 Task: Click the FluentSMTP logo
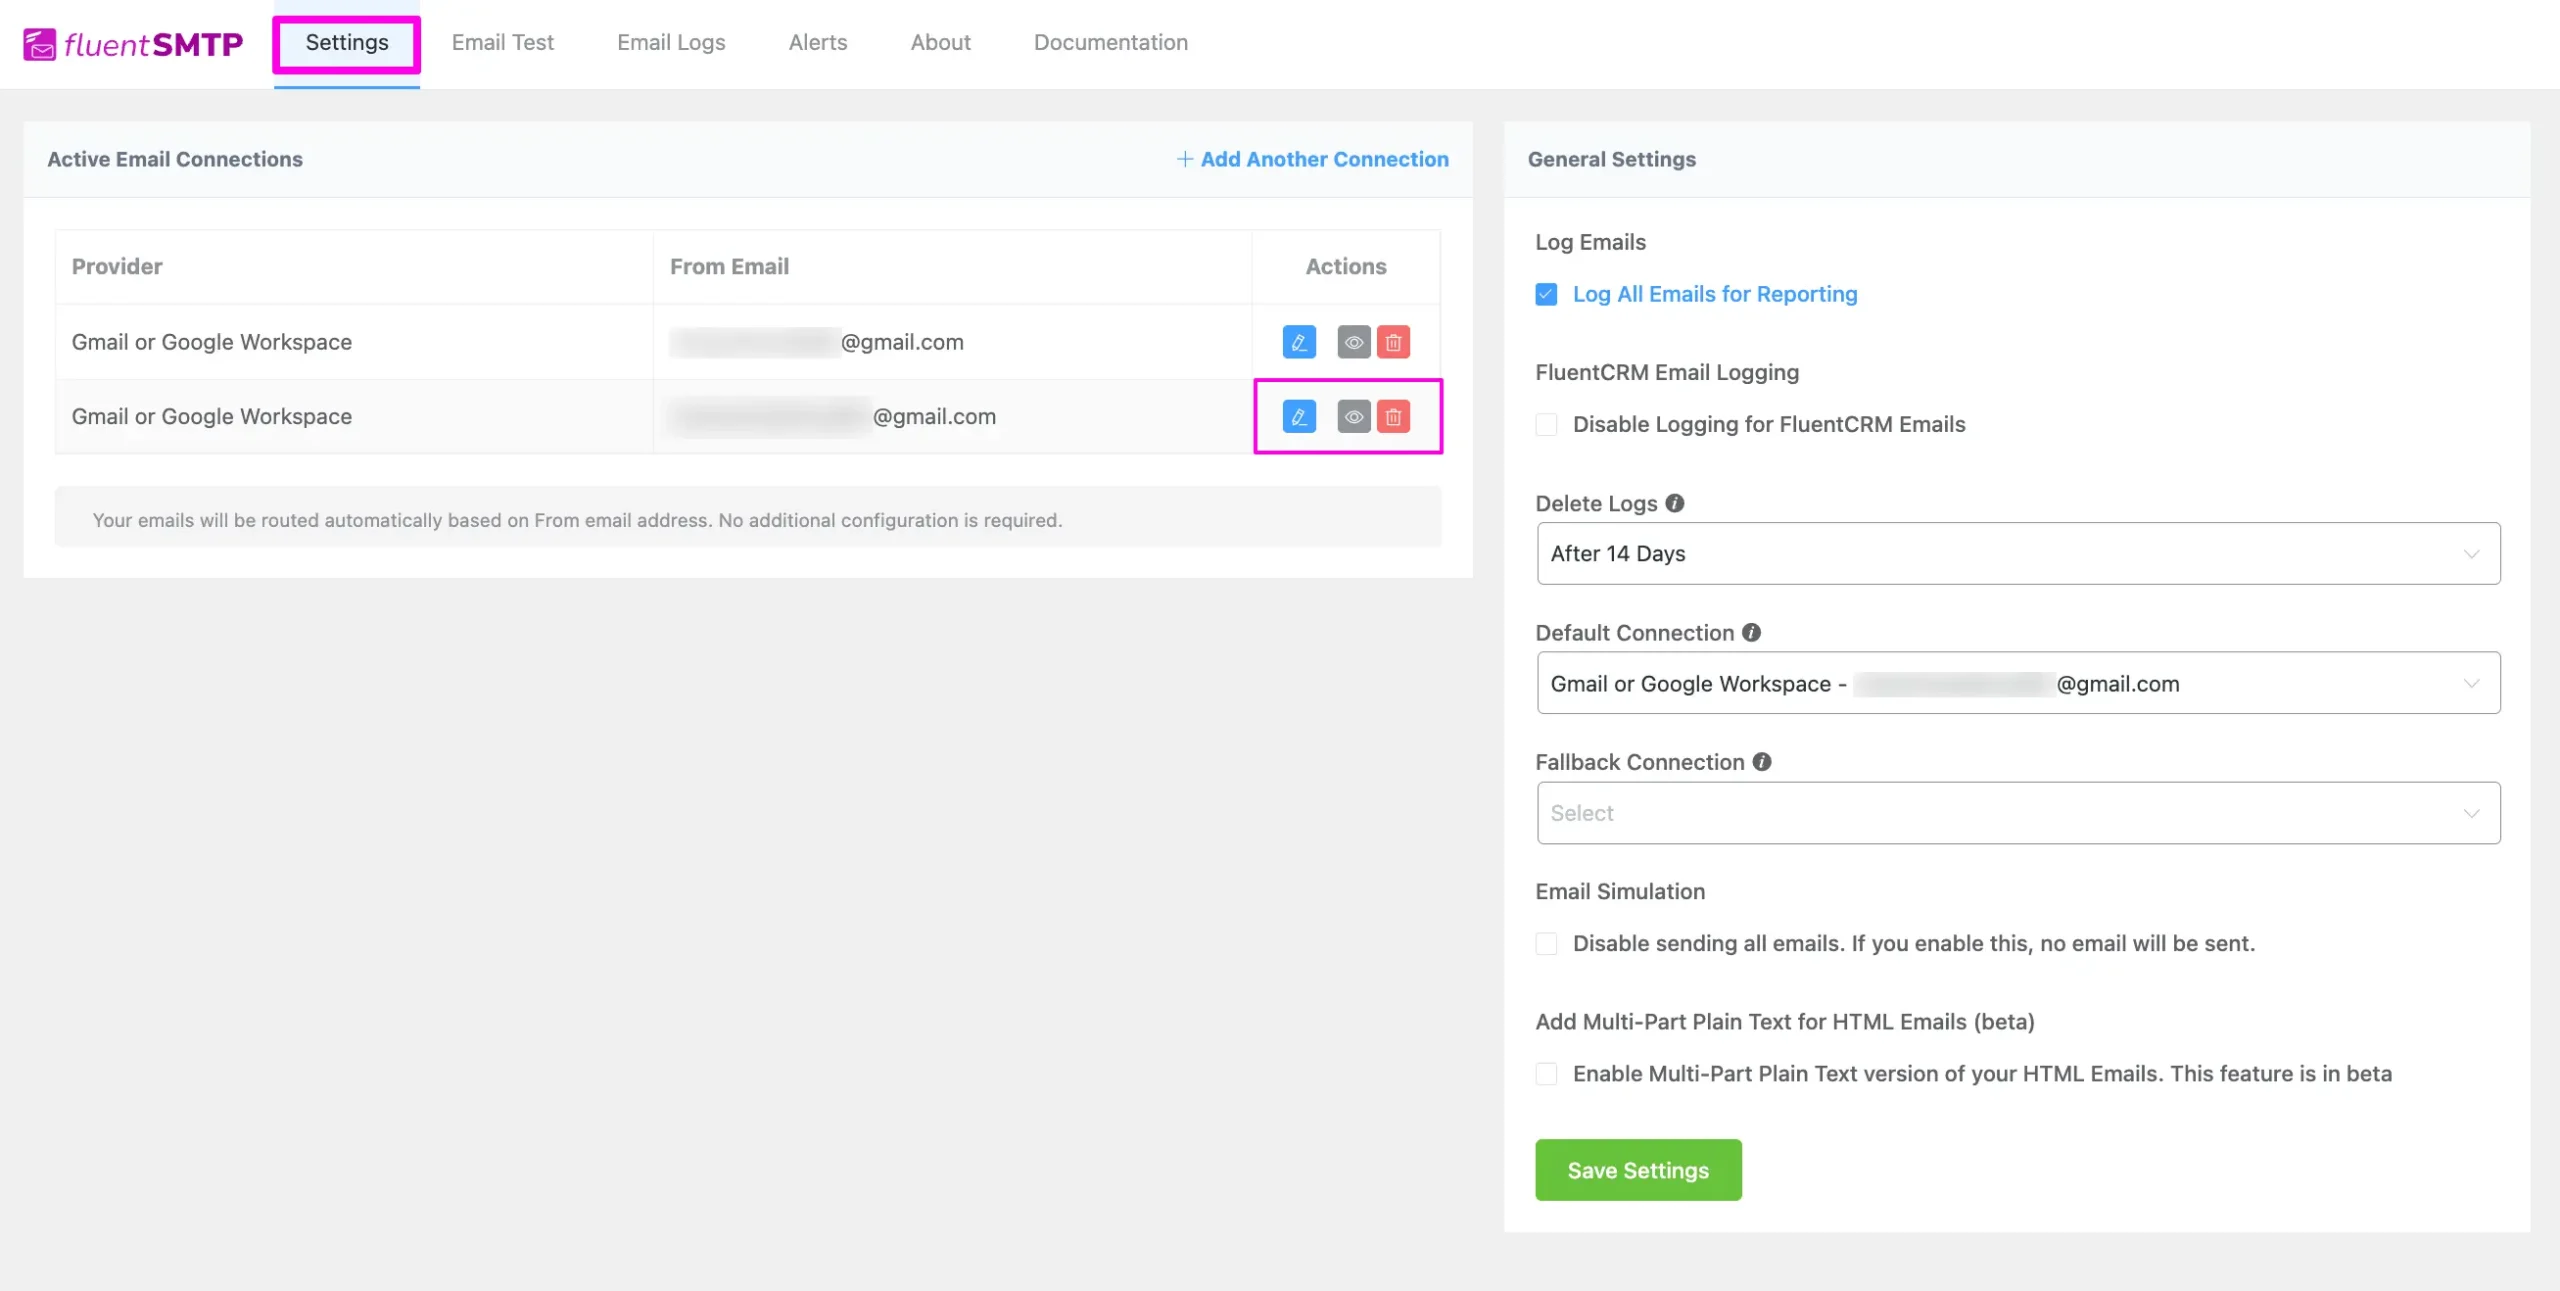click(133, 44)
